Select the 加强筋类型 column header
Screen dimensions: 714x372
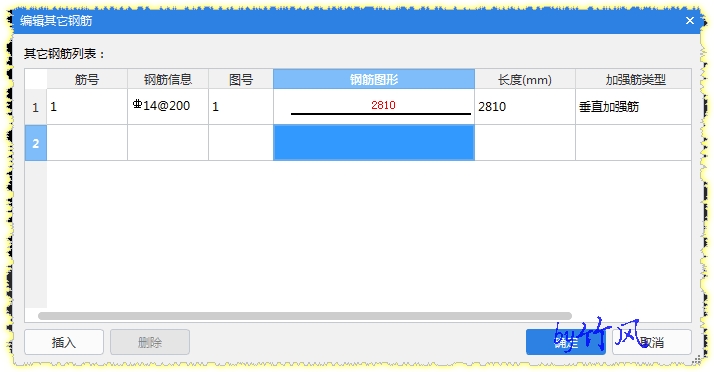pyautogui.click(x=633, y=79)
